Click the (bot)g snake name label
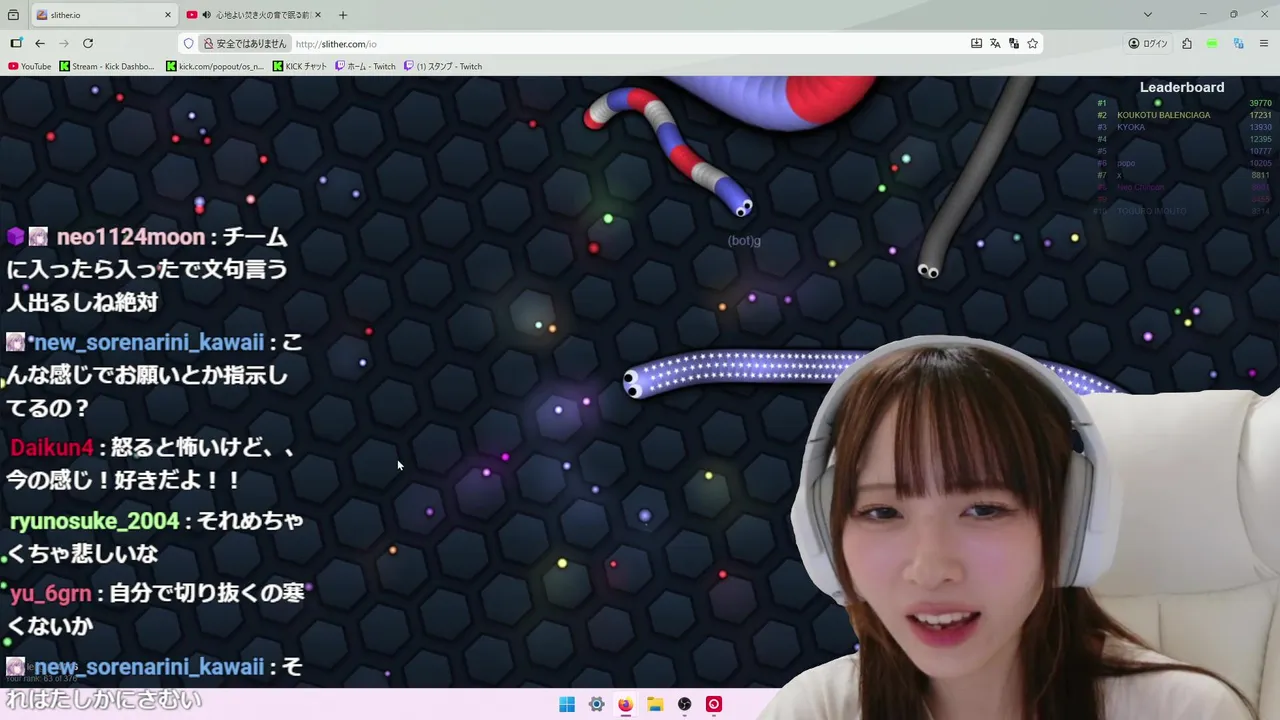The image size is (1280, 720). point(744,241)
